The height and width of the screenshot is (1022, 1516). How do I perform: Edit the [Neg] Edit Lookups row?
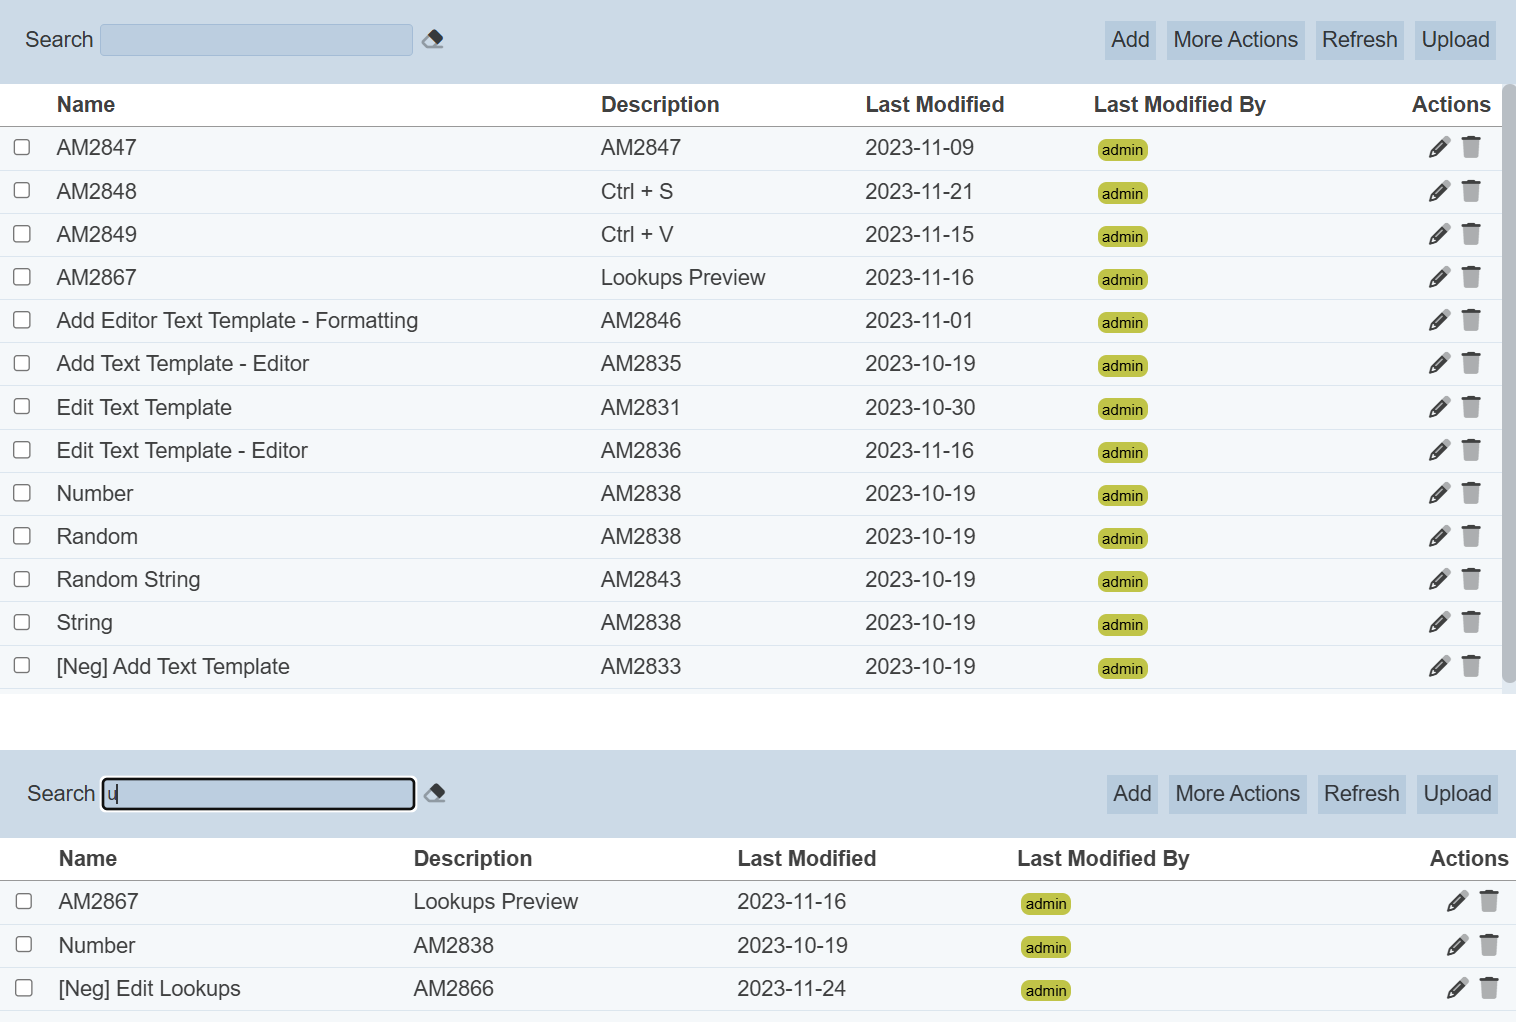[x=1457, y=989]
